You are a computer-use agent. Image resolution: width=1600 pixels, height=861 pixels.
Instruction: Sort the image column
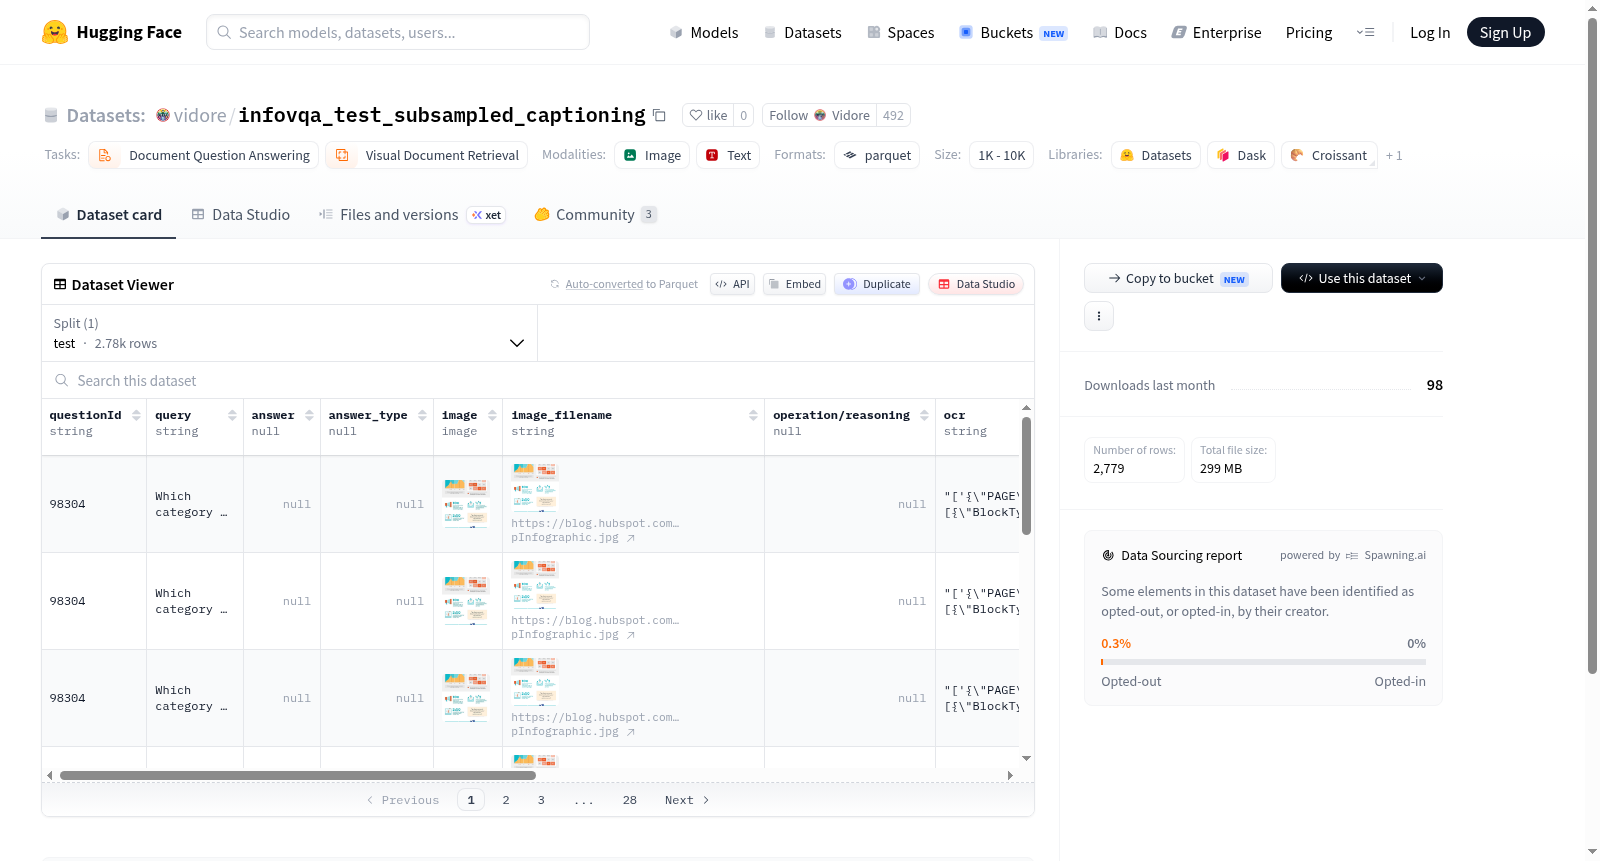(x=492, y=415)
